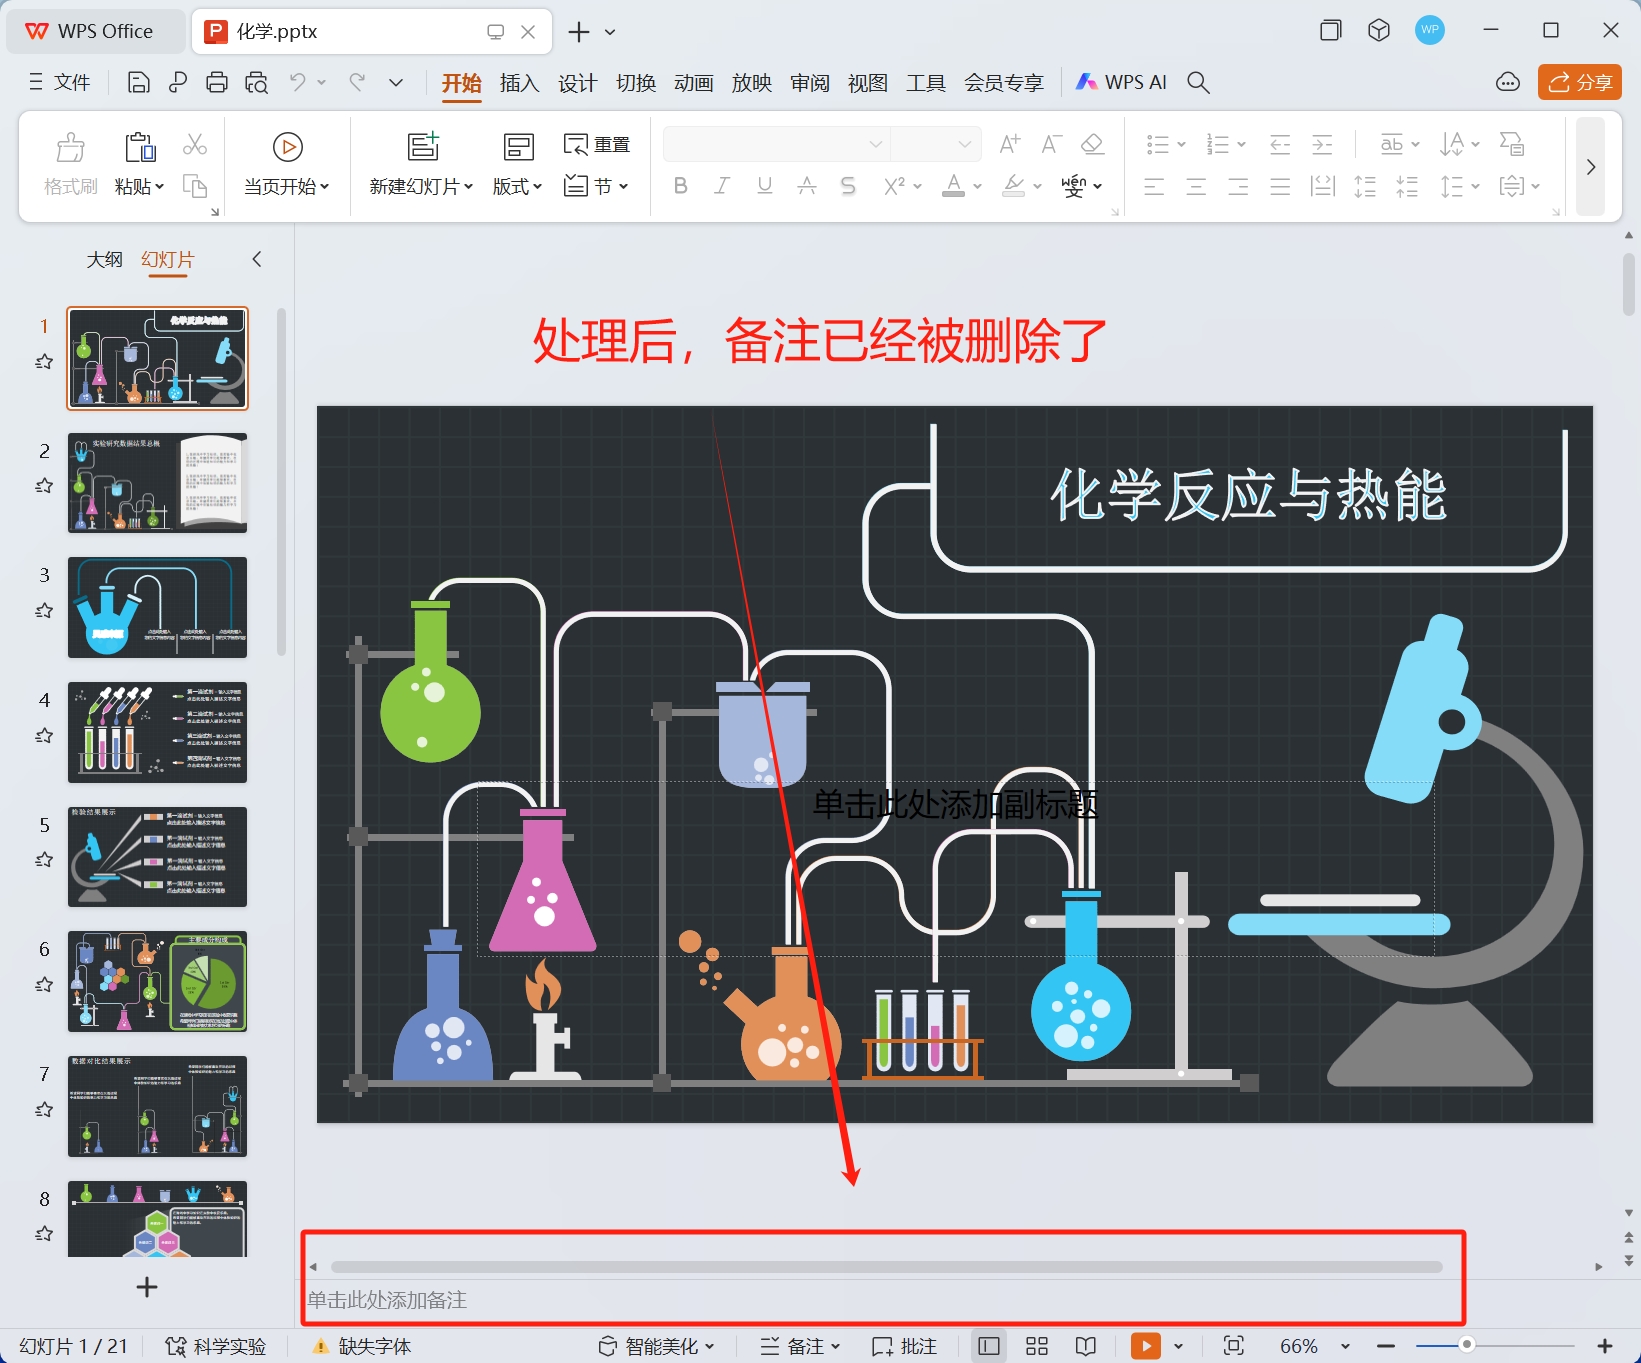Open the slide sorter view in status bar
The width and height of the screenshot is (1641, 1363).
tap(1036, 1346)
